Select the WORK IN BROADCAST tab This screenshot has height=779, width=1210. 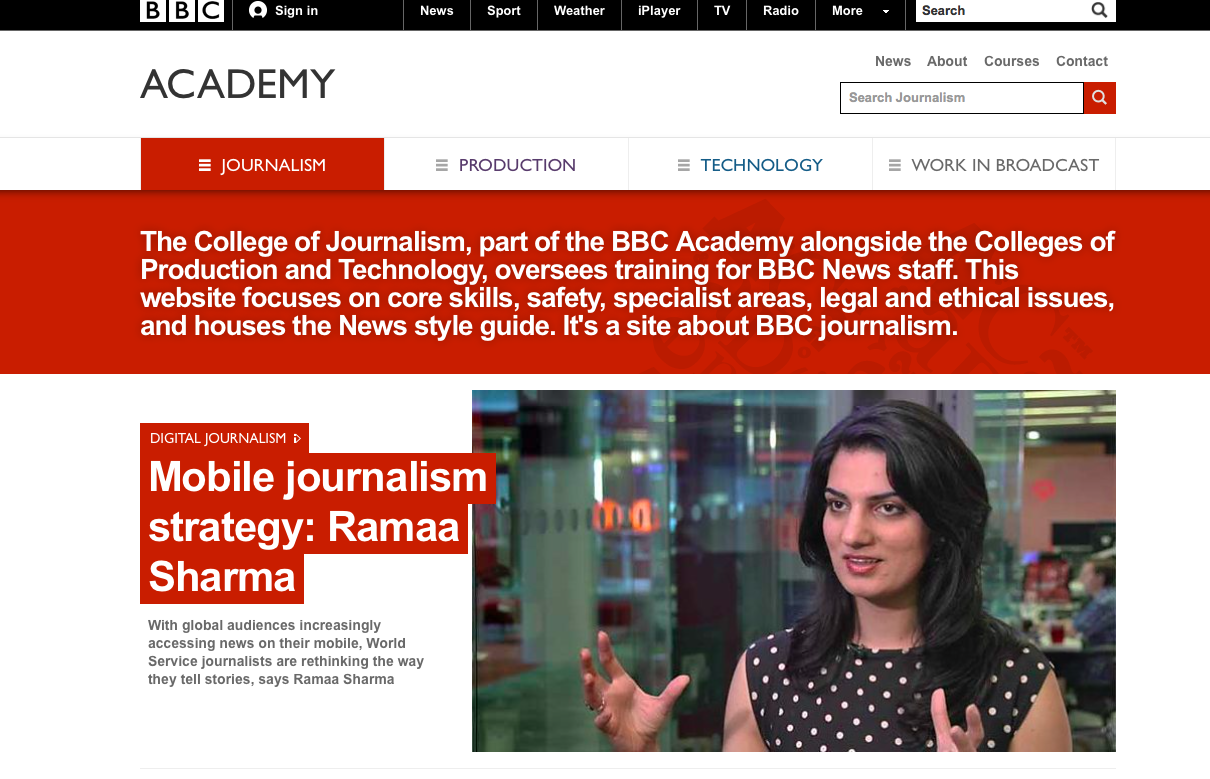point(994,164)
